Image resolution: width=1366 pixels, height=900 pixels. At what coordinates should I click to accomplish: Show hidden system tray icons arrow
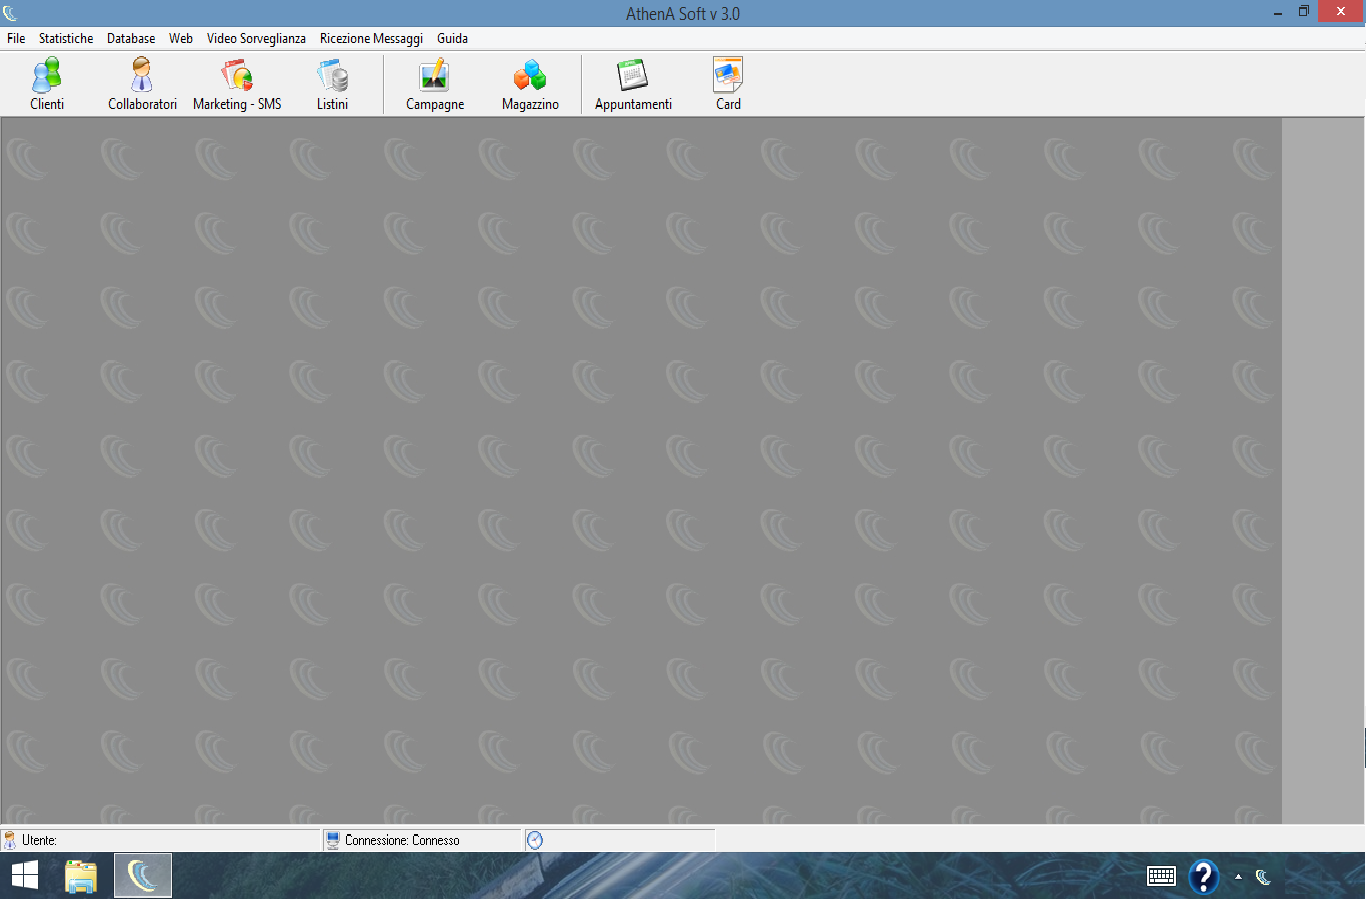[x=1238, y=877]
